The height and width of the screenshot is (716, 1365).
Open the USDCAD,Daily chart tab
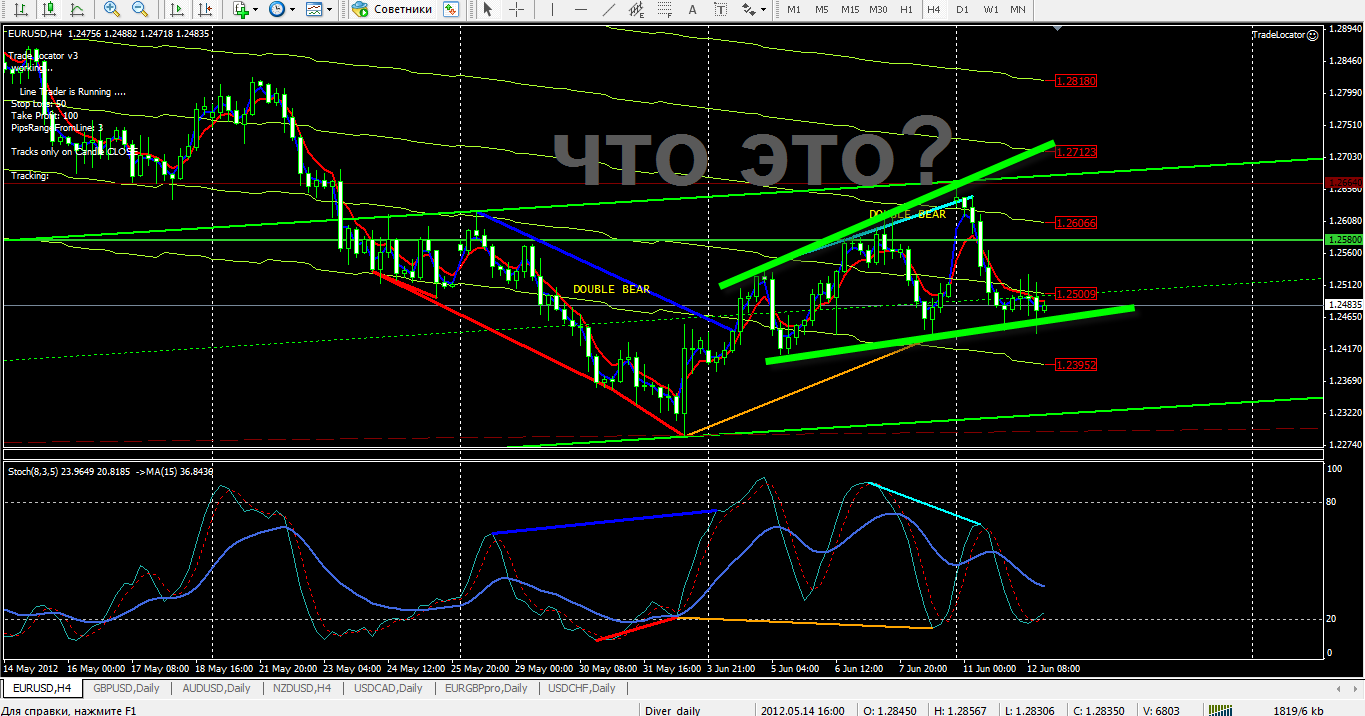pos(388,688)
